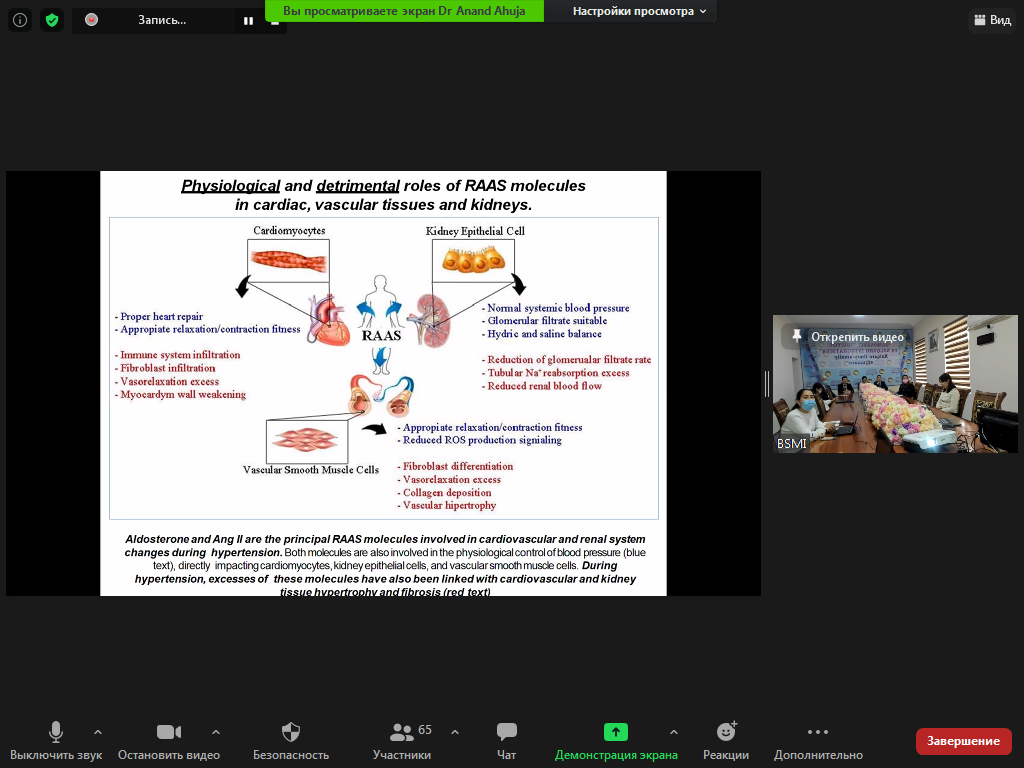
Task: Open the meeting info icon
Action: tap(20, 20)
